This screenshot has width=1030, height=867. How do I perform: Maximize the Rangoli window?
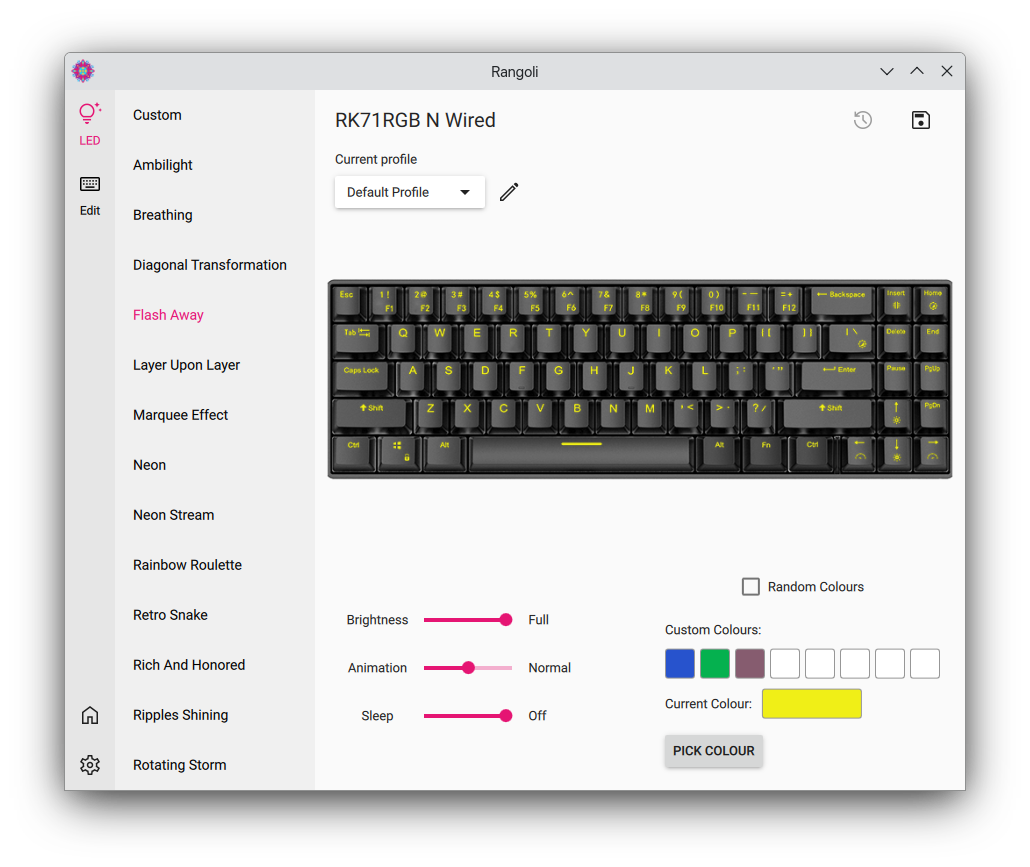pyautogui.click(x=917, y=72)
